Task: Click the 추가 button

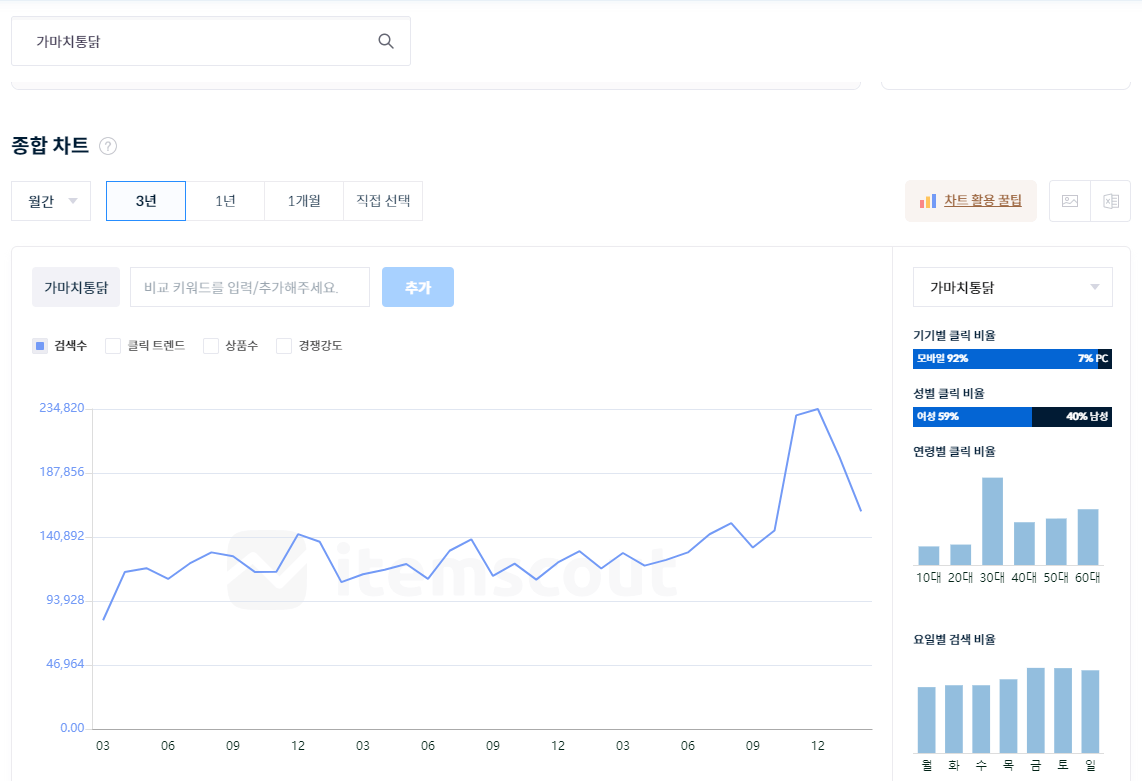Action: tap(418, 287)
